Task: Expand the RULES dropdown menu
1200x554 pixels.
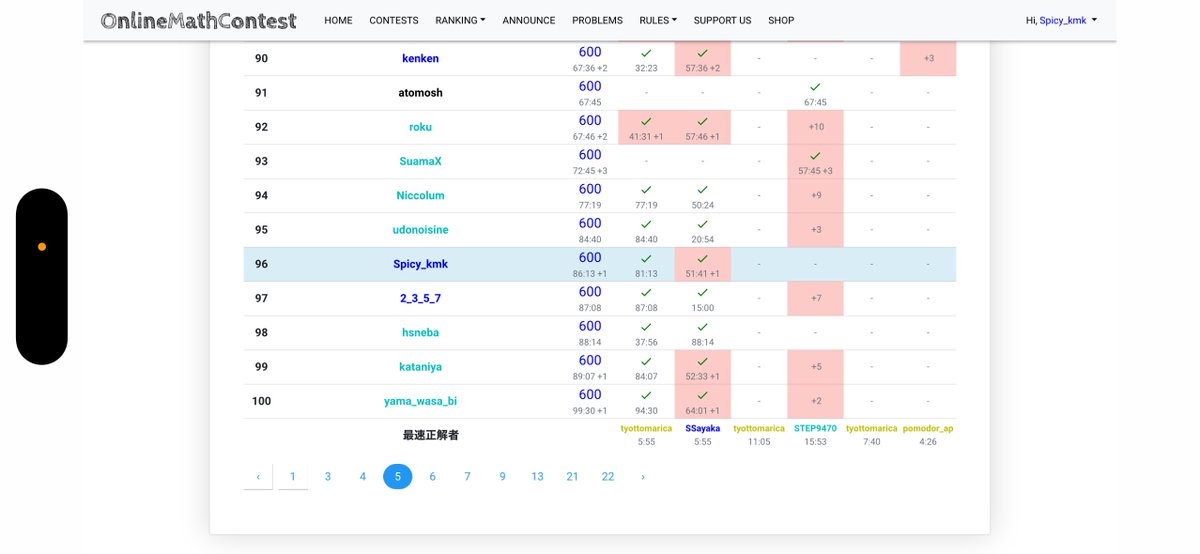Action: coord(658,20)
